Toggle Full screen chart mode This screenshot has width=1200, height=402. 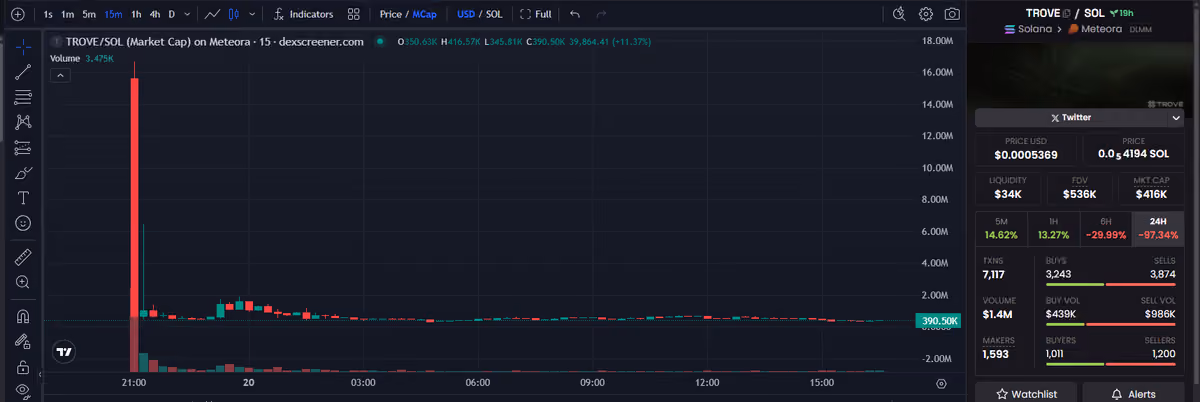click(536, 14)
